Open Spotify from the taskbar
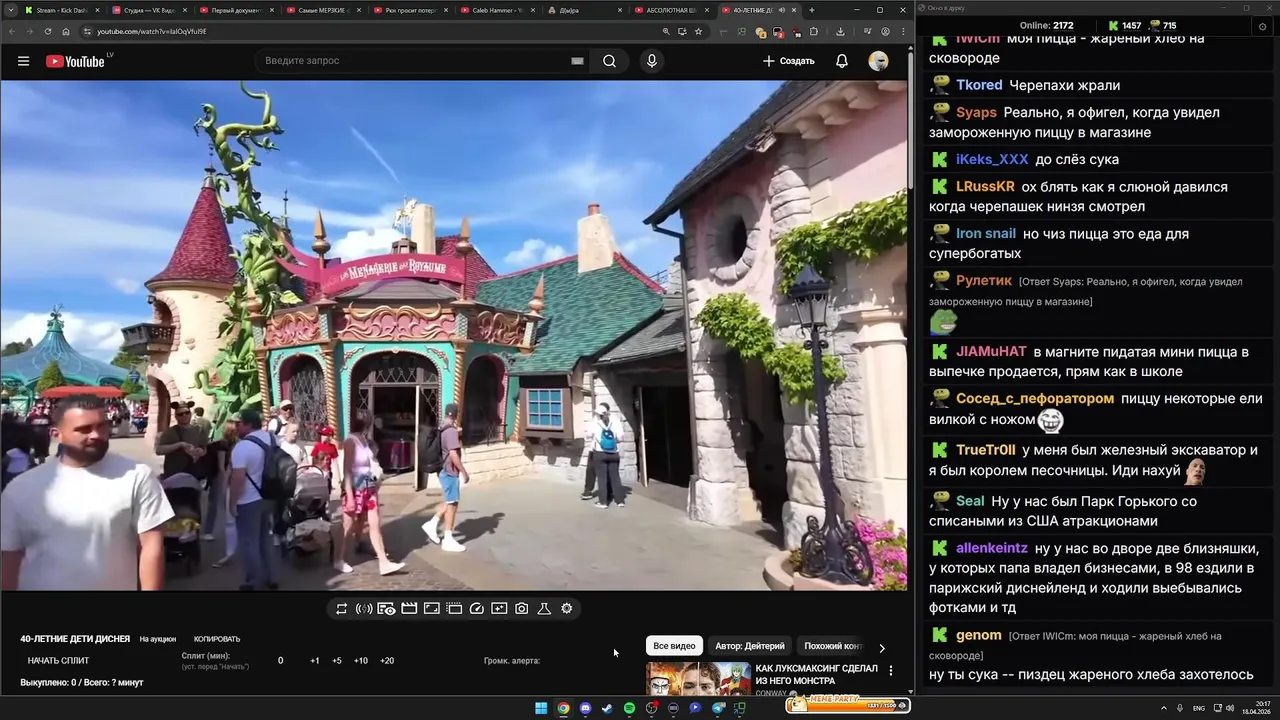The image size is (1280, 720). coord(629,708)
